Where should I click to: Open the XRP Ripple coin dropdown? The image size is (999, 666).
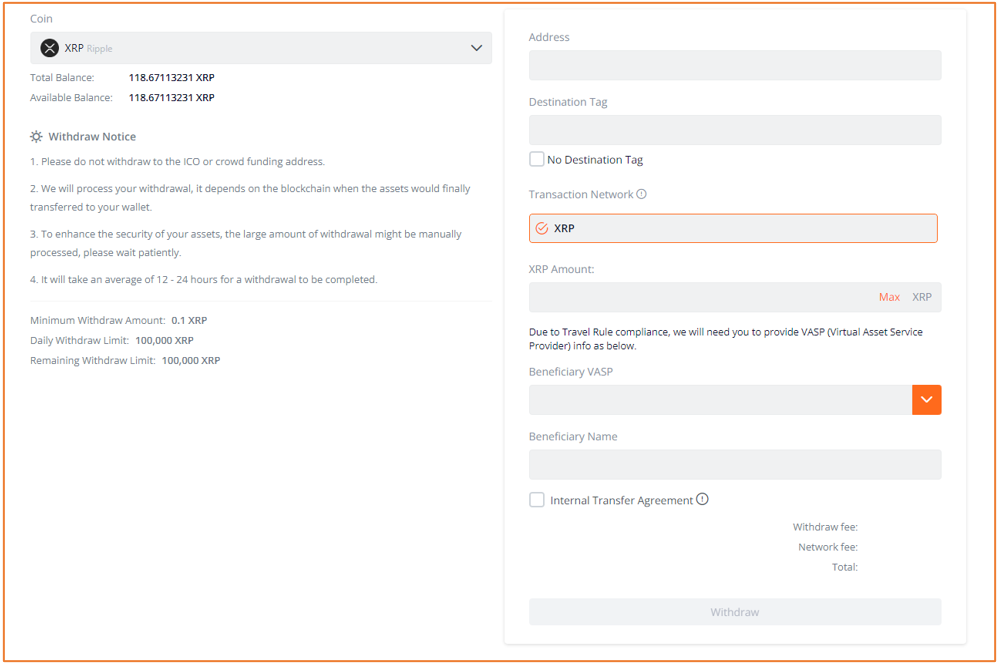pyautogui.click(x=261, y=48)
